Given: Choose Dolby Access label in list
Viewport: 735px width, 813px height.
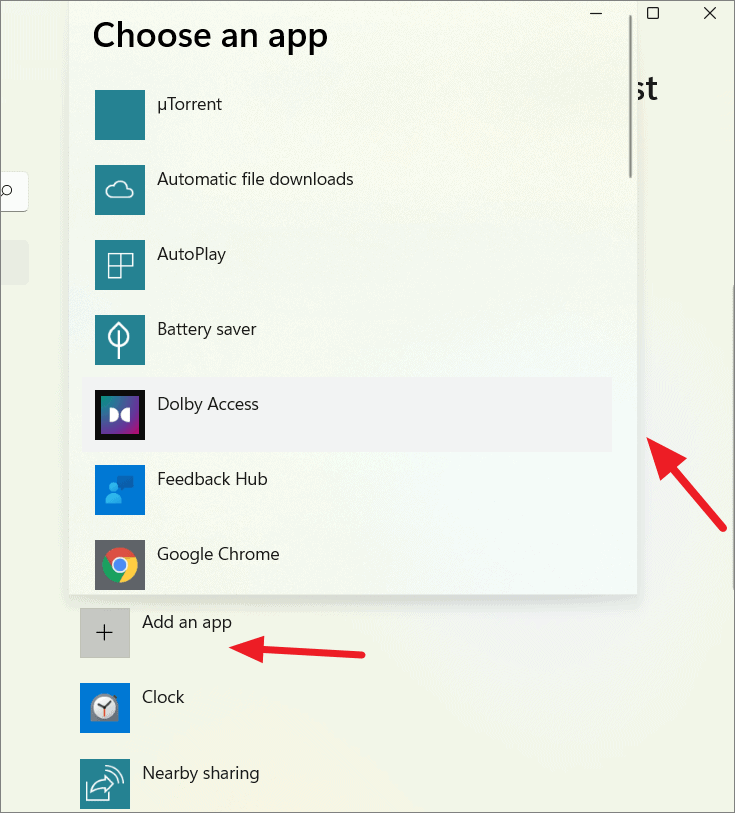Looking at the screenshot, I should (207, 404).
